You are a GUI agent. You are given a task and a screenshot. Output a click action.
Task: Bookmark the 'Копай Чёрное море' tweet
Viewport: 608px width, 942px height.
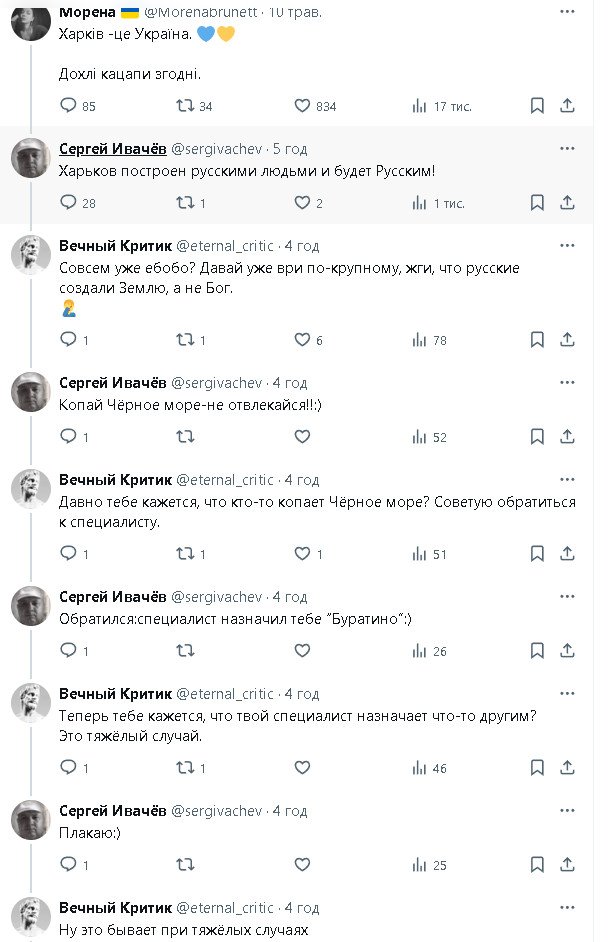point(537,437)
